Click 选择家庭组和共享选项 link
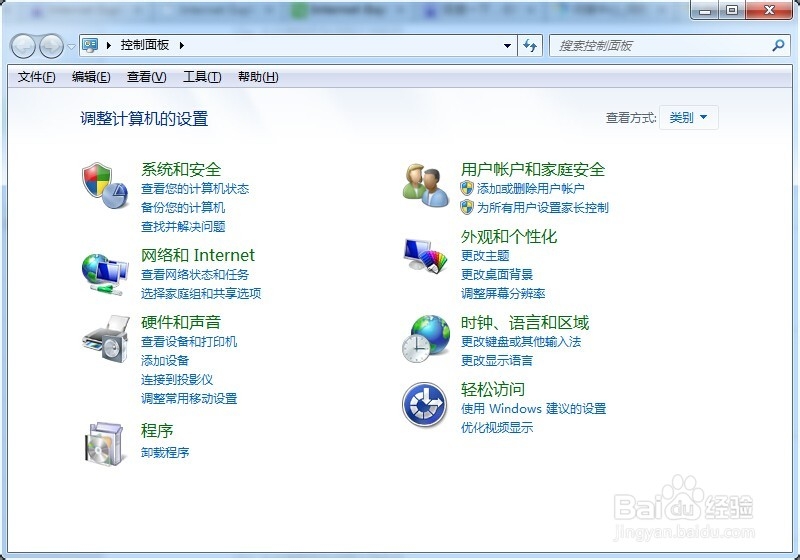 click(x=201, y=293)
